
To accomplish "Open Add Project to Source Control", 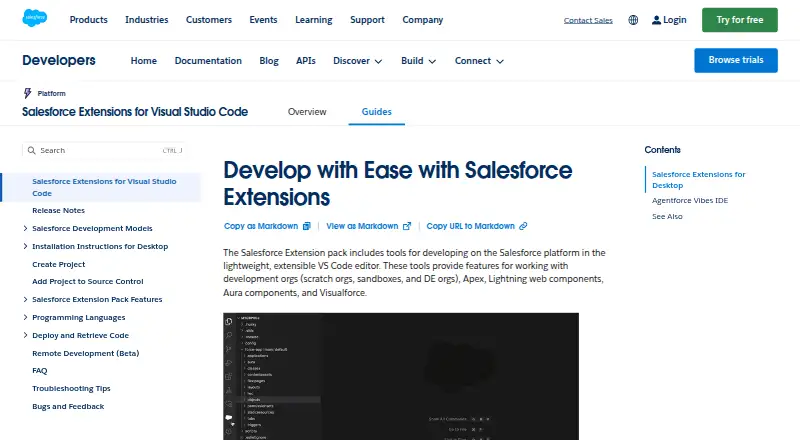I will coord(88,281).
